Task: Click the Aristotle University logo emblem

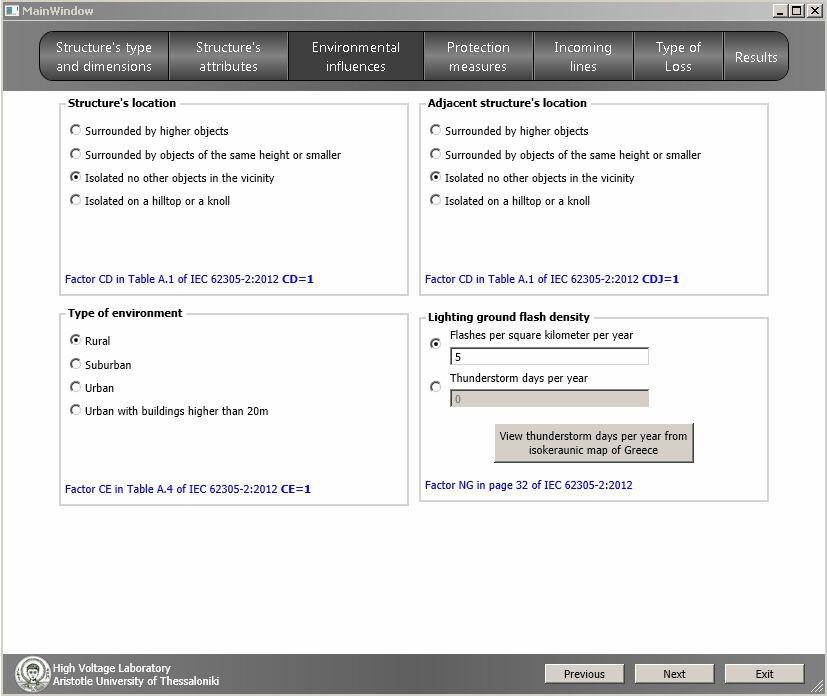Action: (x=33, y=674)
